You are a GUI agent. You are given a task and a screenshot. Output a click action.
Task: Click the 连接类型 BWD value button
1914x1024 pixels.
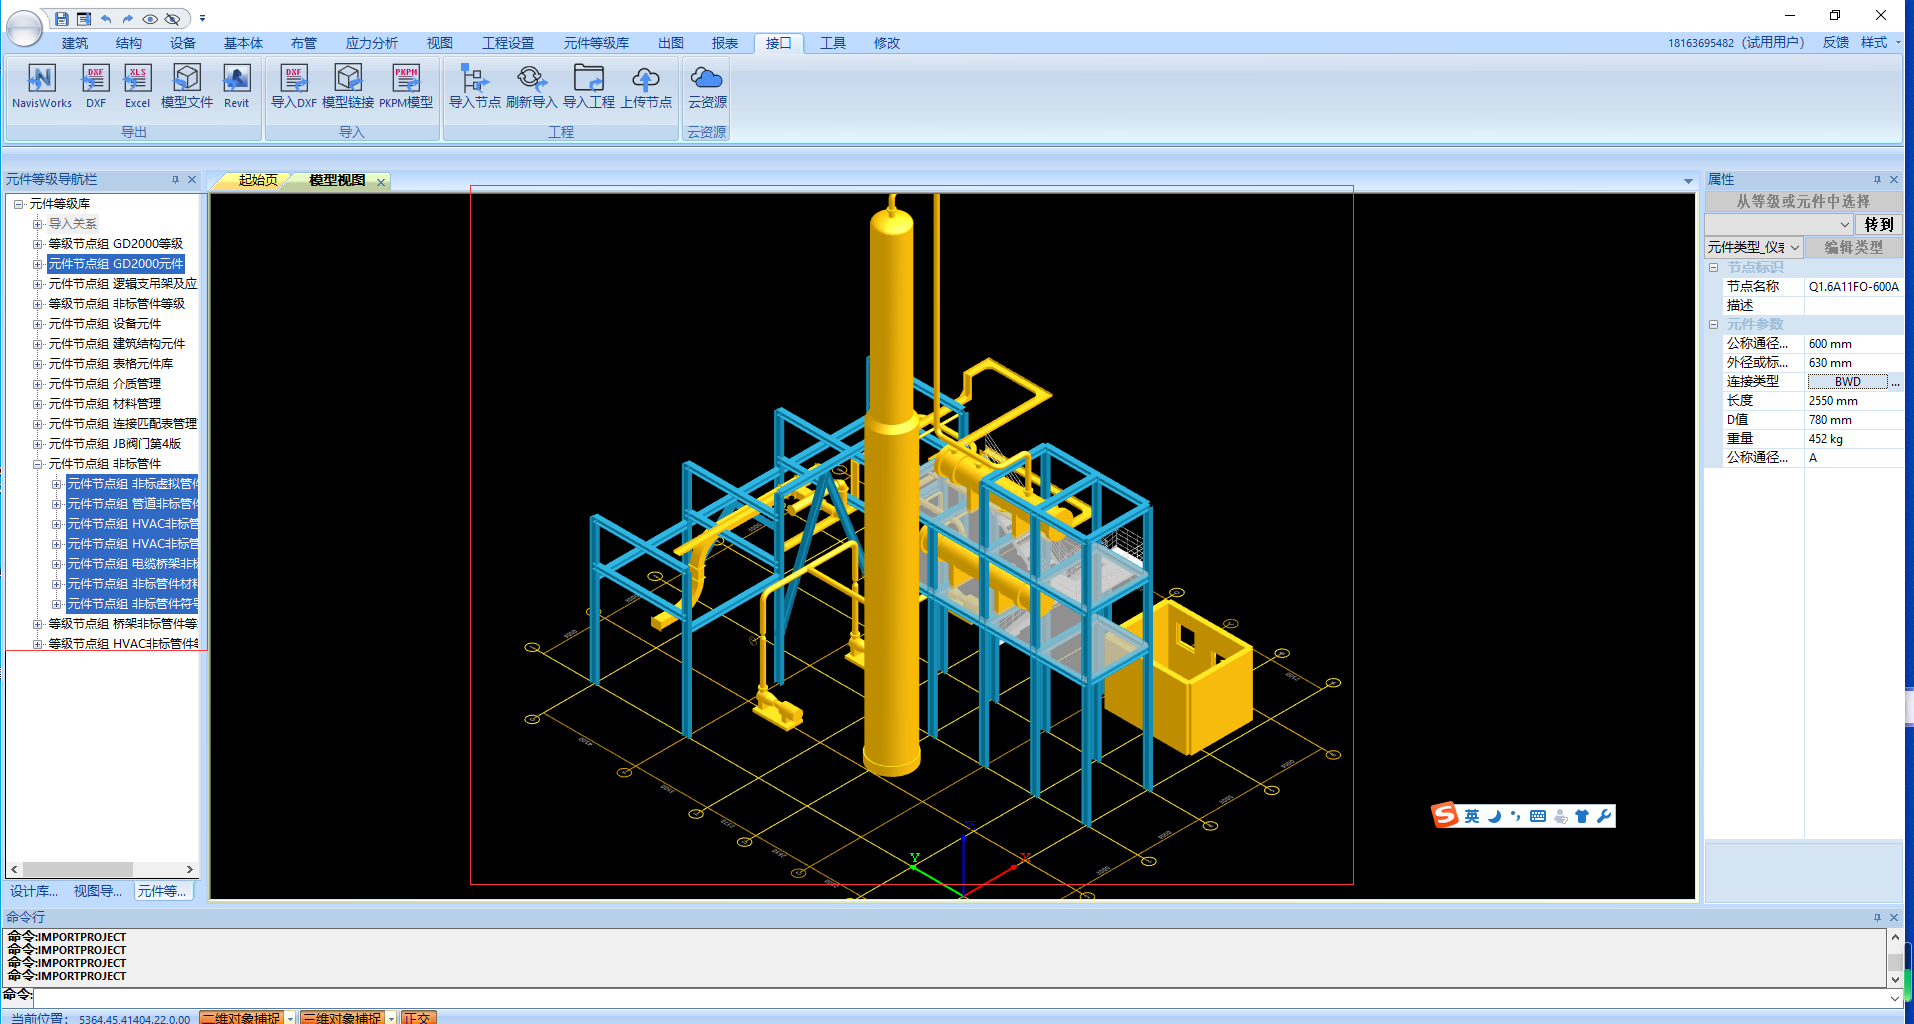(x=1847, y=382)
